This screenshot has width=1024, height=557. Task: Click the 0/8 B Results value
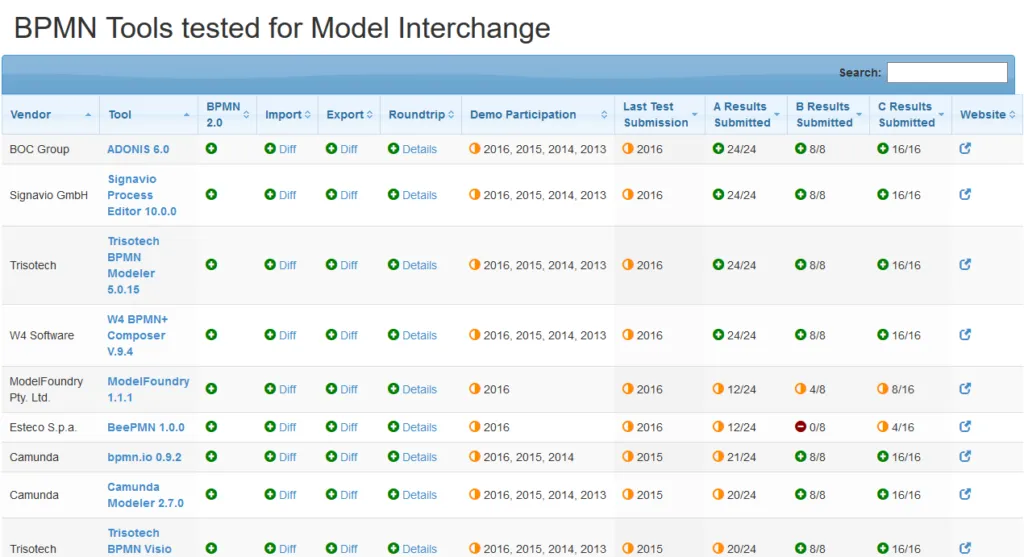817,428
